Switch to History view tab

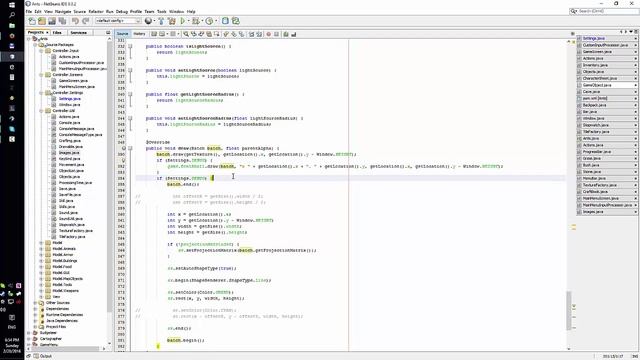coord(139,34)
